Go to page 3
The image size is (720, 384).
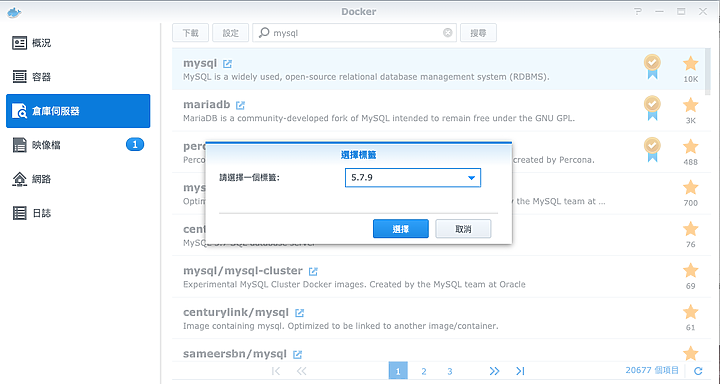coord(450,371)
